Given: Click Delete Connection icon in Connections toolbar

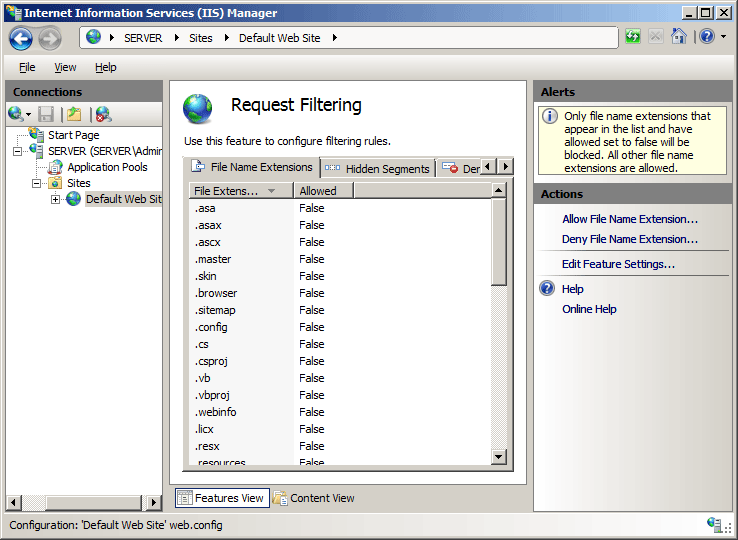Looking at the screenshot, I should [103, 114].
